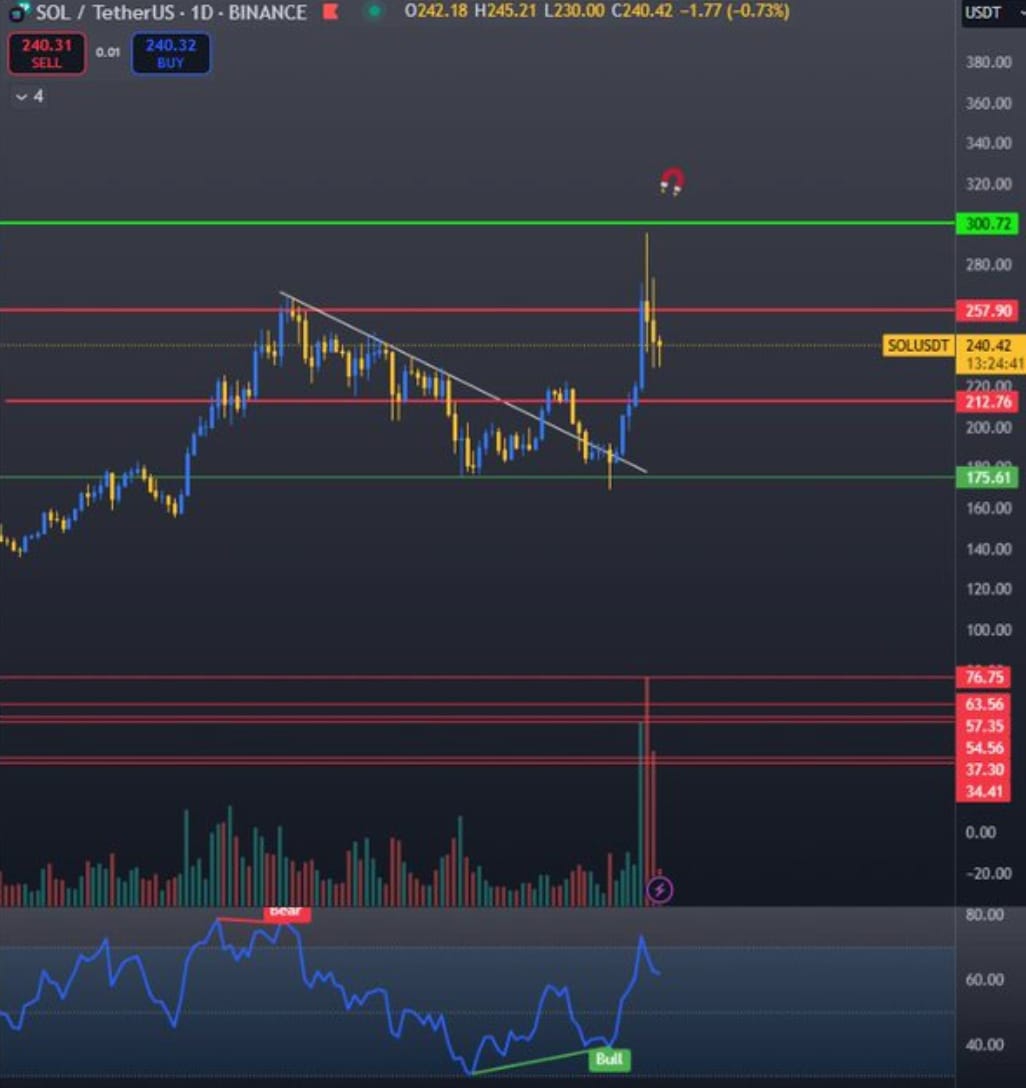Viewport: 1026px width, 1088px height.
Task: Click the purple lightning bolt icon
Action: pos(659,888)
